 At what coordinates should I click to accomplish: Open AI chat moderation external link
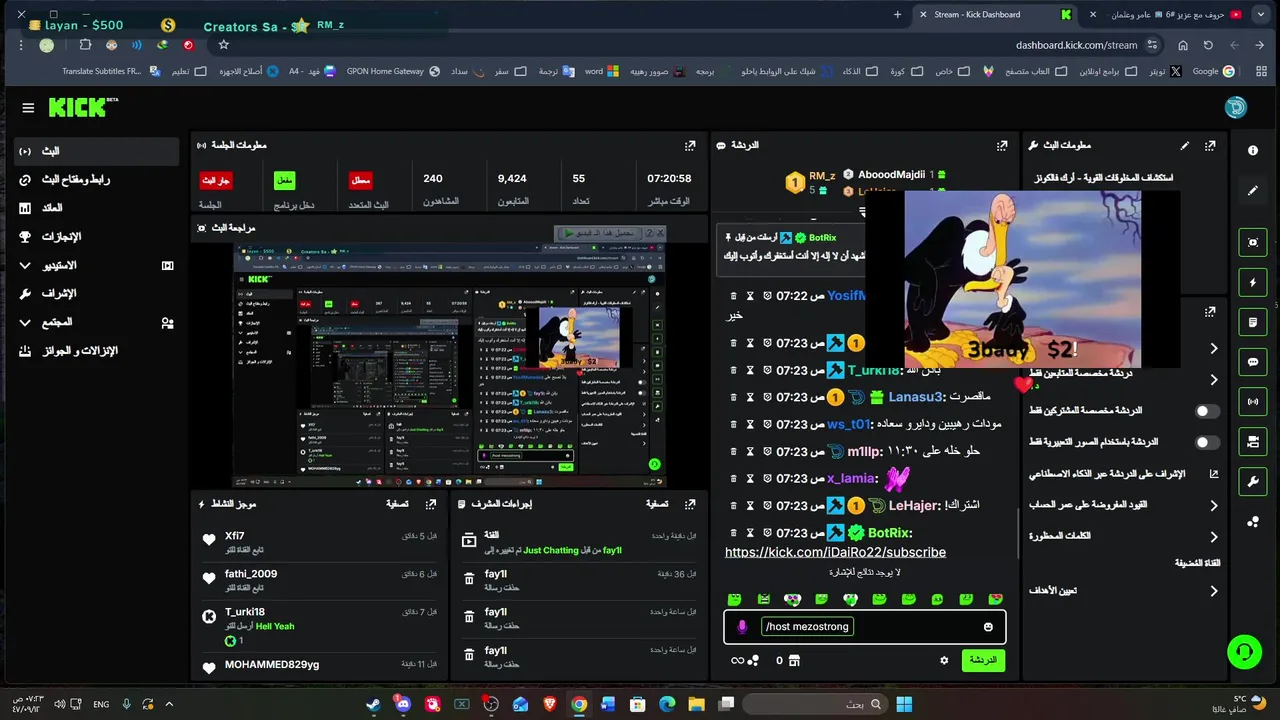1214,474
